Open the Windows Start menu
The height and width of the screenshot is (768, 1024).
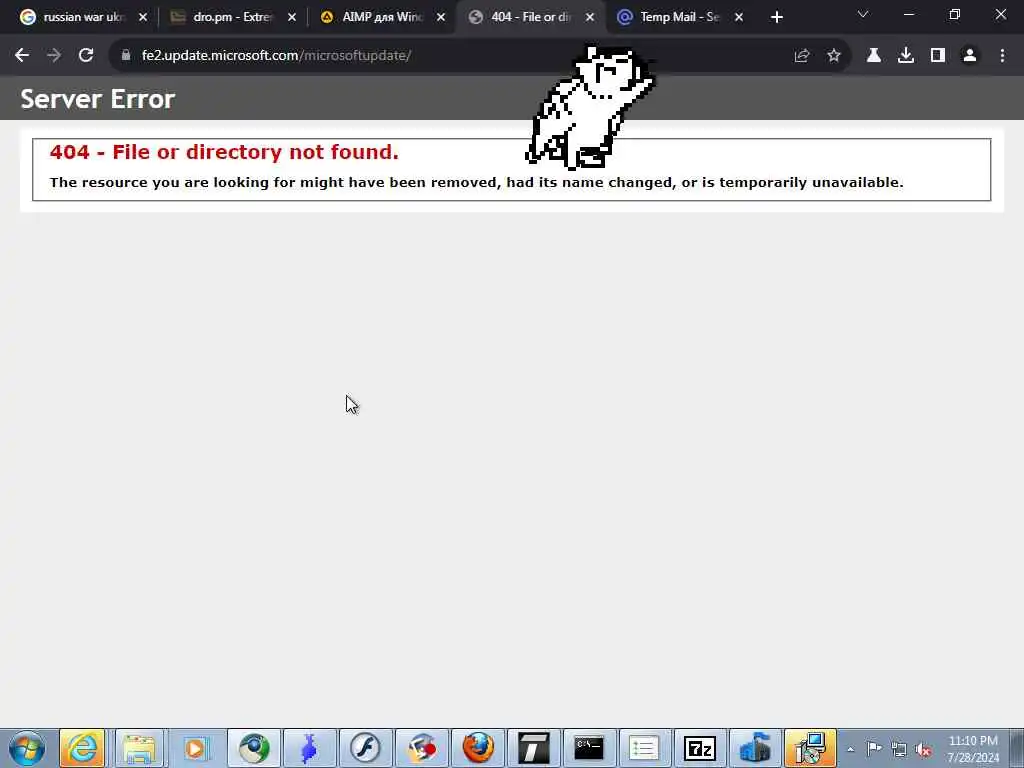27,748
